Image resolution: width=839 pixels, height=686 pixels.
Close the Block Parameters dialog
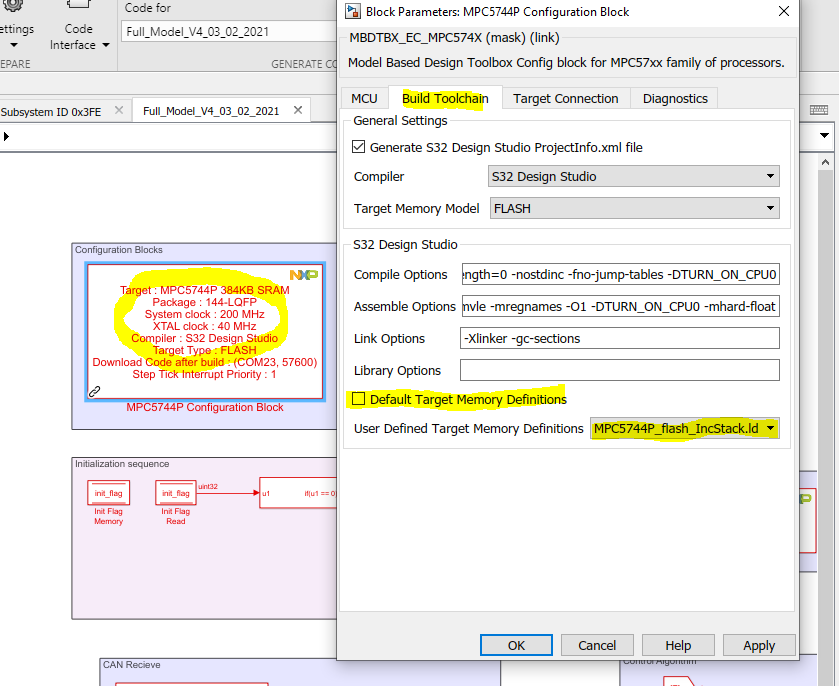point(783,11)
